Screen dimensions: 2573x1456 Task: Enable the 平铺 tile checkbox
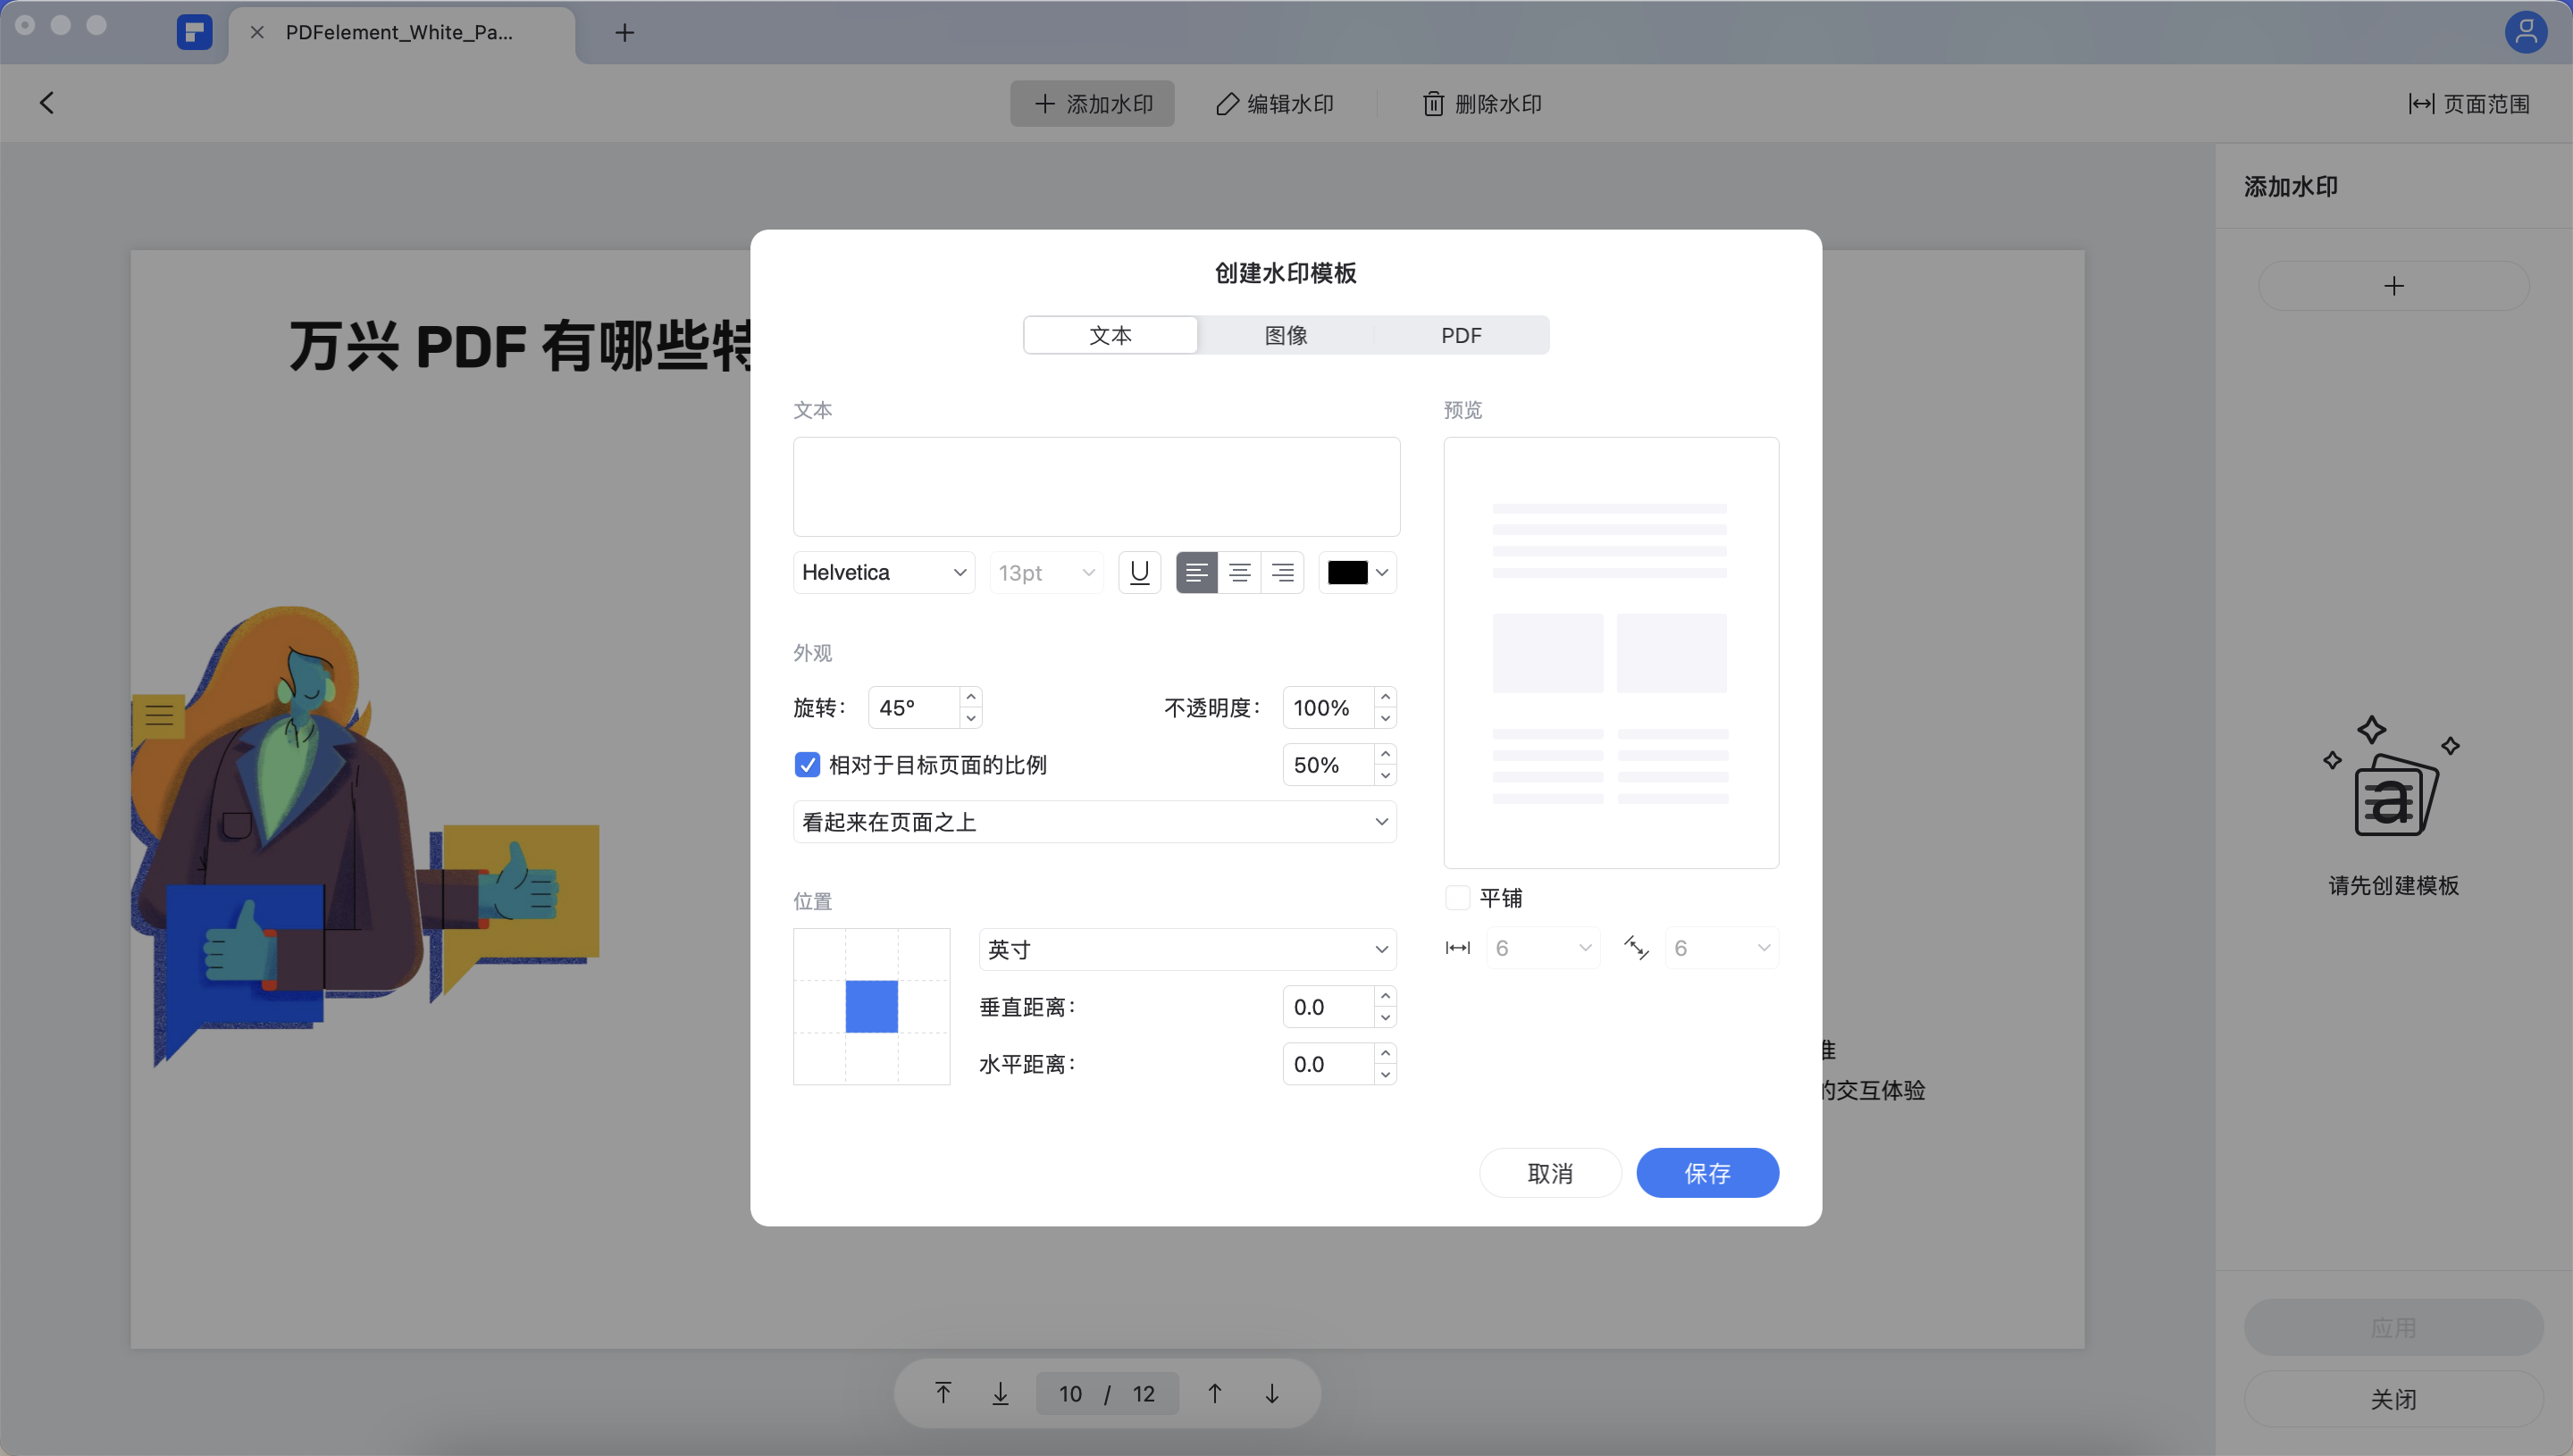[1458, 897]
